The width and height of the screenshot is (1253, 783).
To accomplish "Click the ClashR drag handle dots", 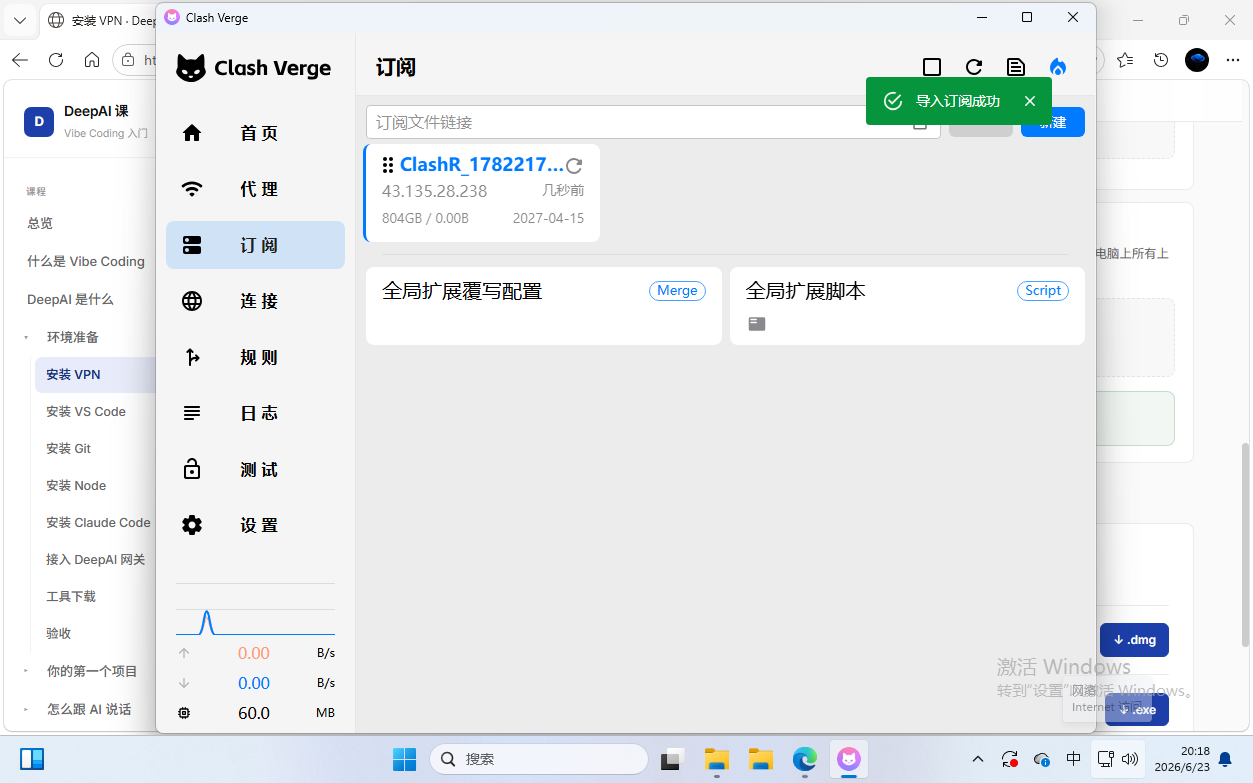I will (388, 165).
